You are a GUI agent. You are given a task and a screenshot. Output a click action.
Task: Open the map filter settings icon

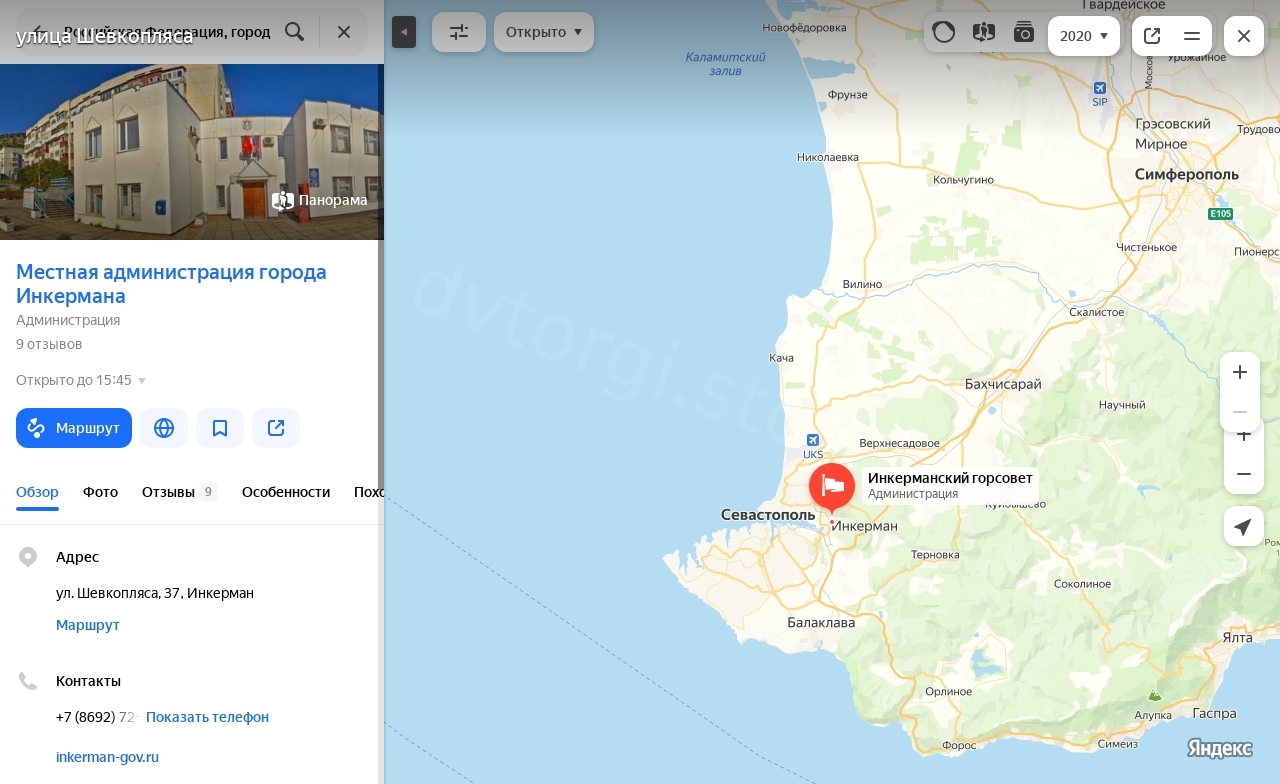coord(459,32)
